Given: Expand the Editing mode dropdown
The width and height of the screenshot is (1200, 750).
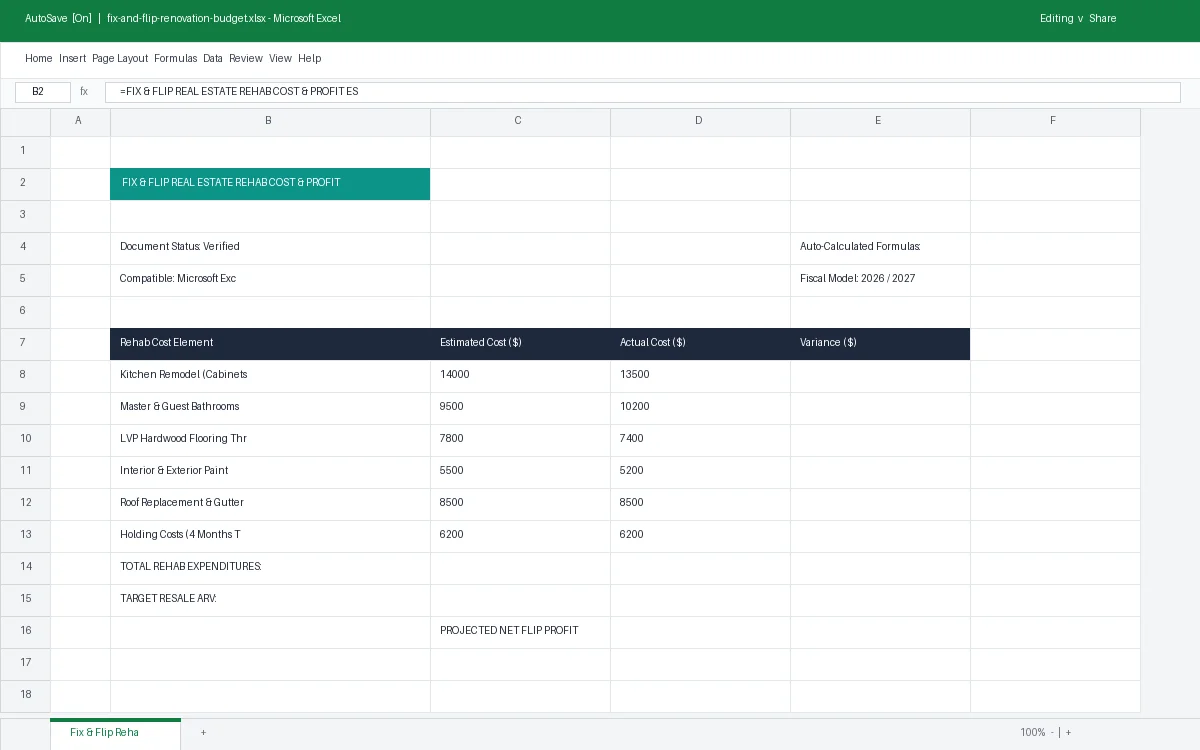Looking at the screenshot, I should (x=1062, y=18).
